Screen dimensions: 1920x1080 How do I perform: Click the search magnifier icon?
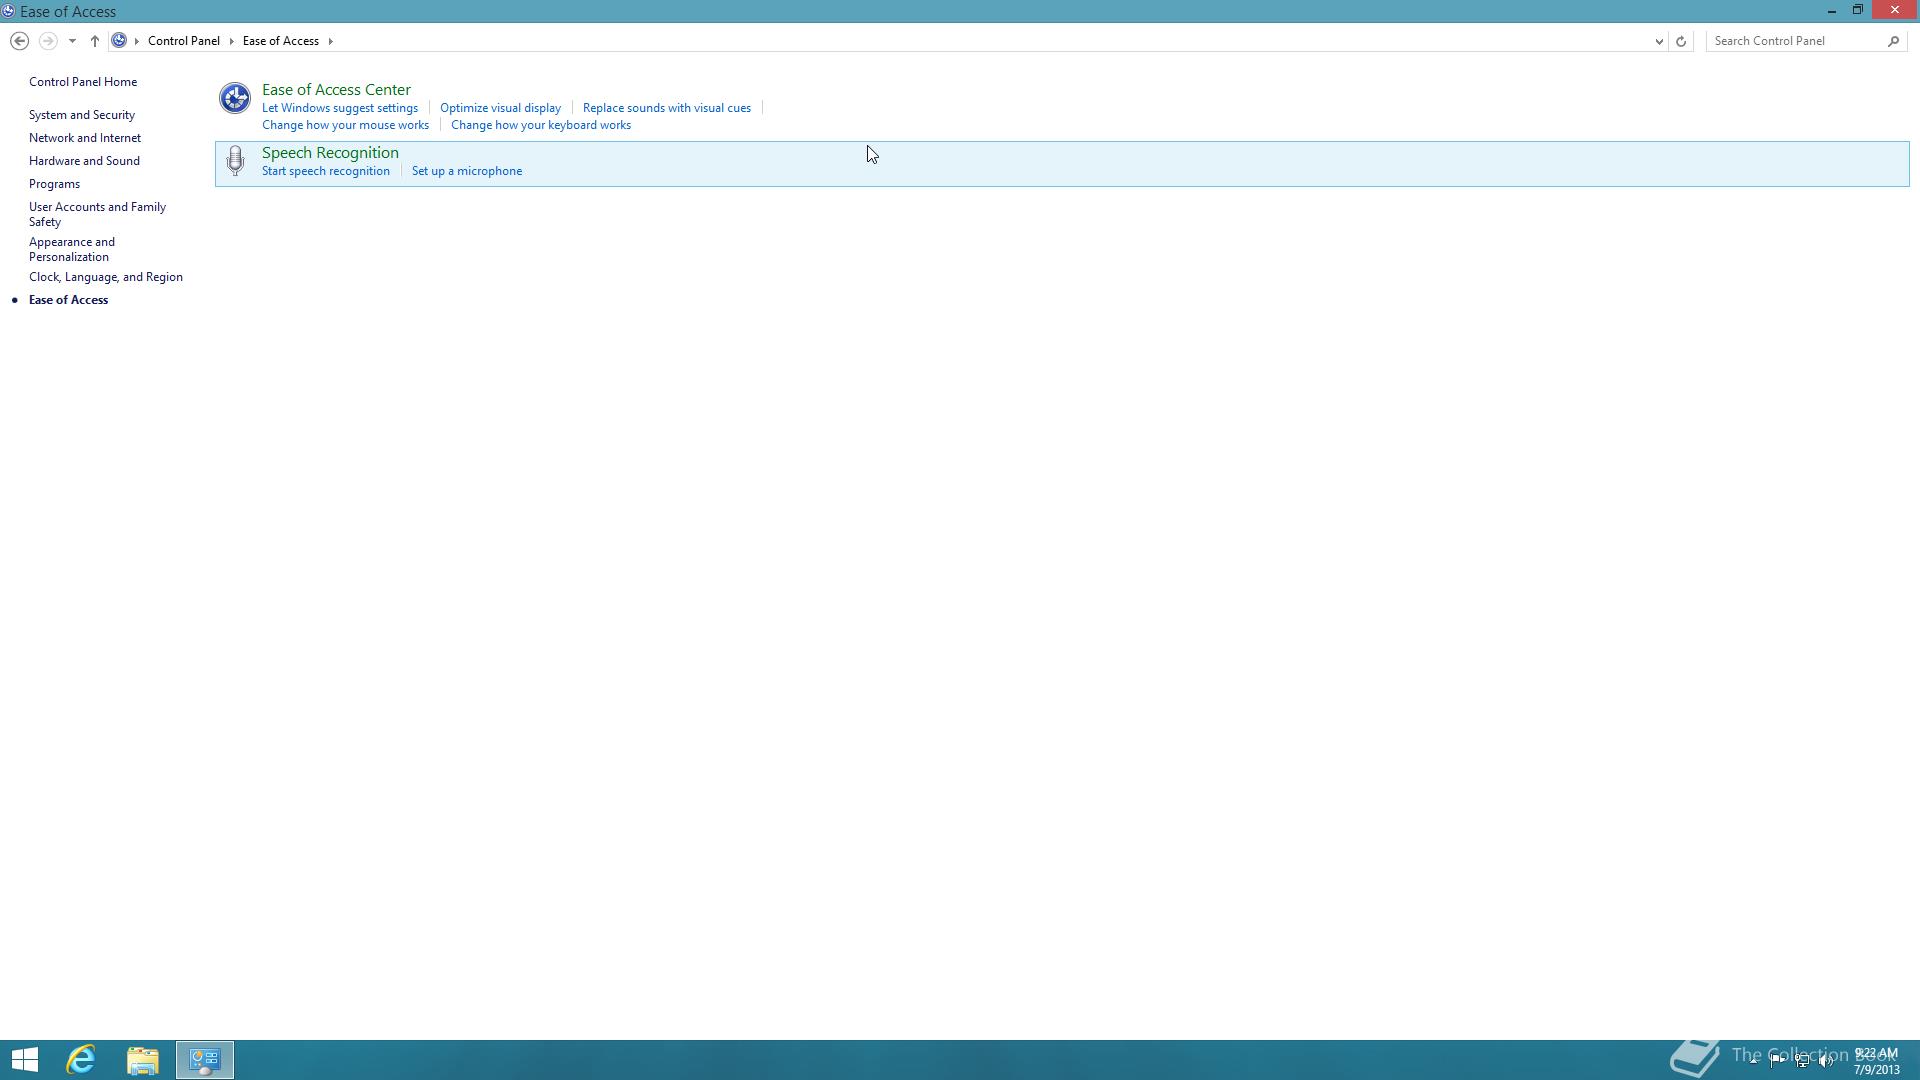pos(1893,41)
